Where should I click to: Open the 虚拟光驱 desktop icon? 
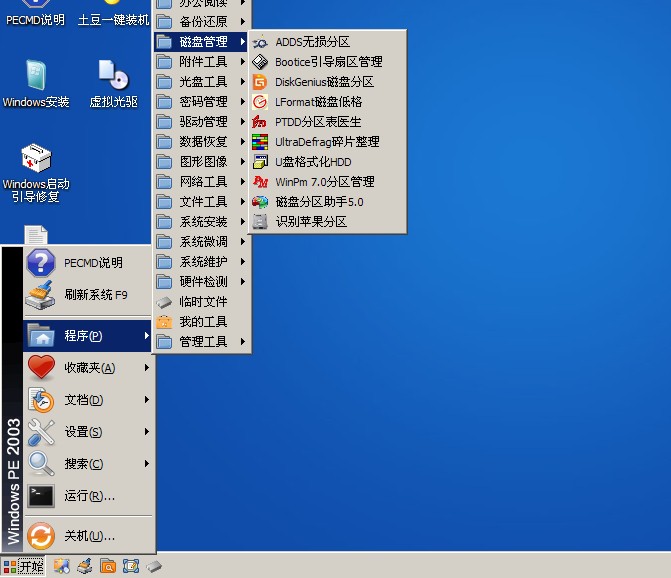[x=113, y=83]
